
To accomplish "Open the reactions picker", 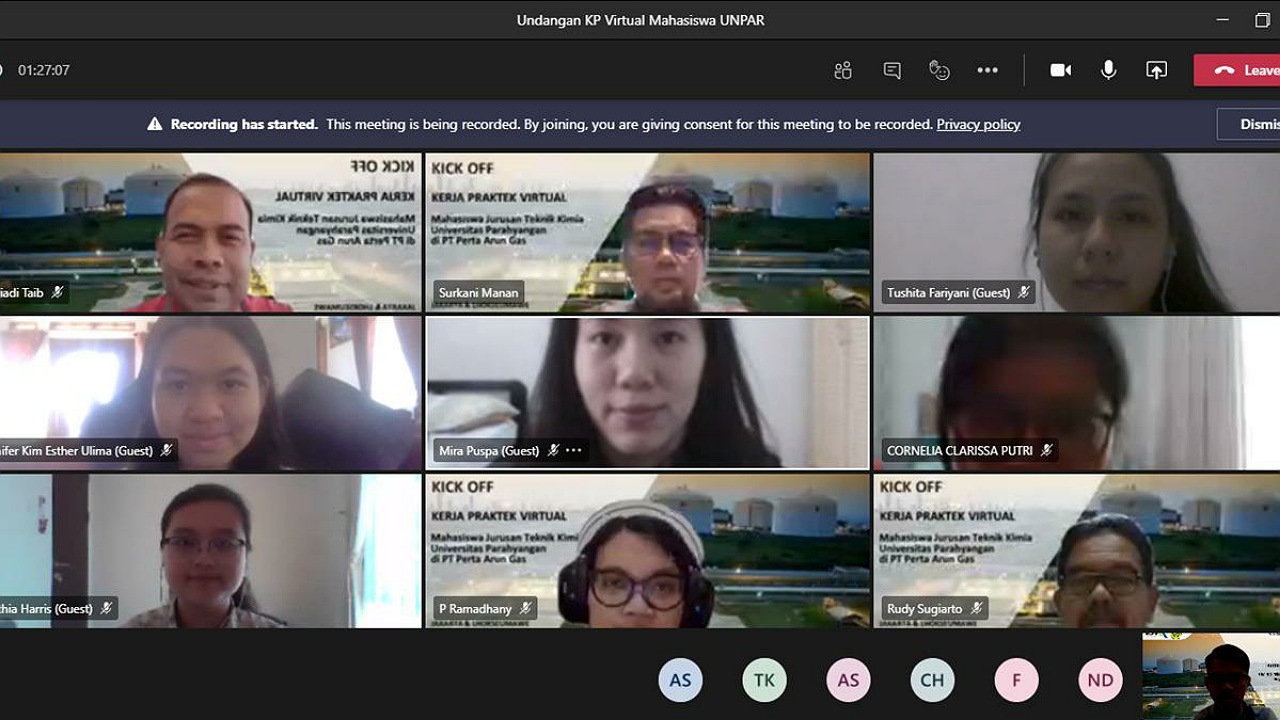I will 939,70.
